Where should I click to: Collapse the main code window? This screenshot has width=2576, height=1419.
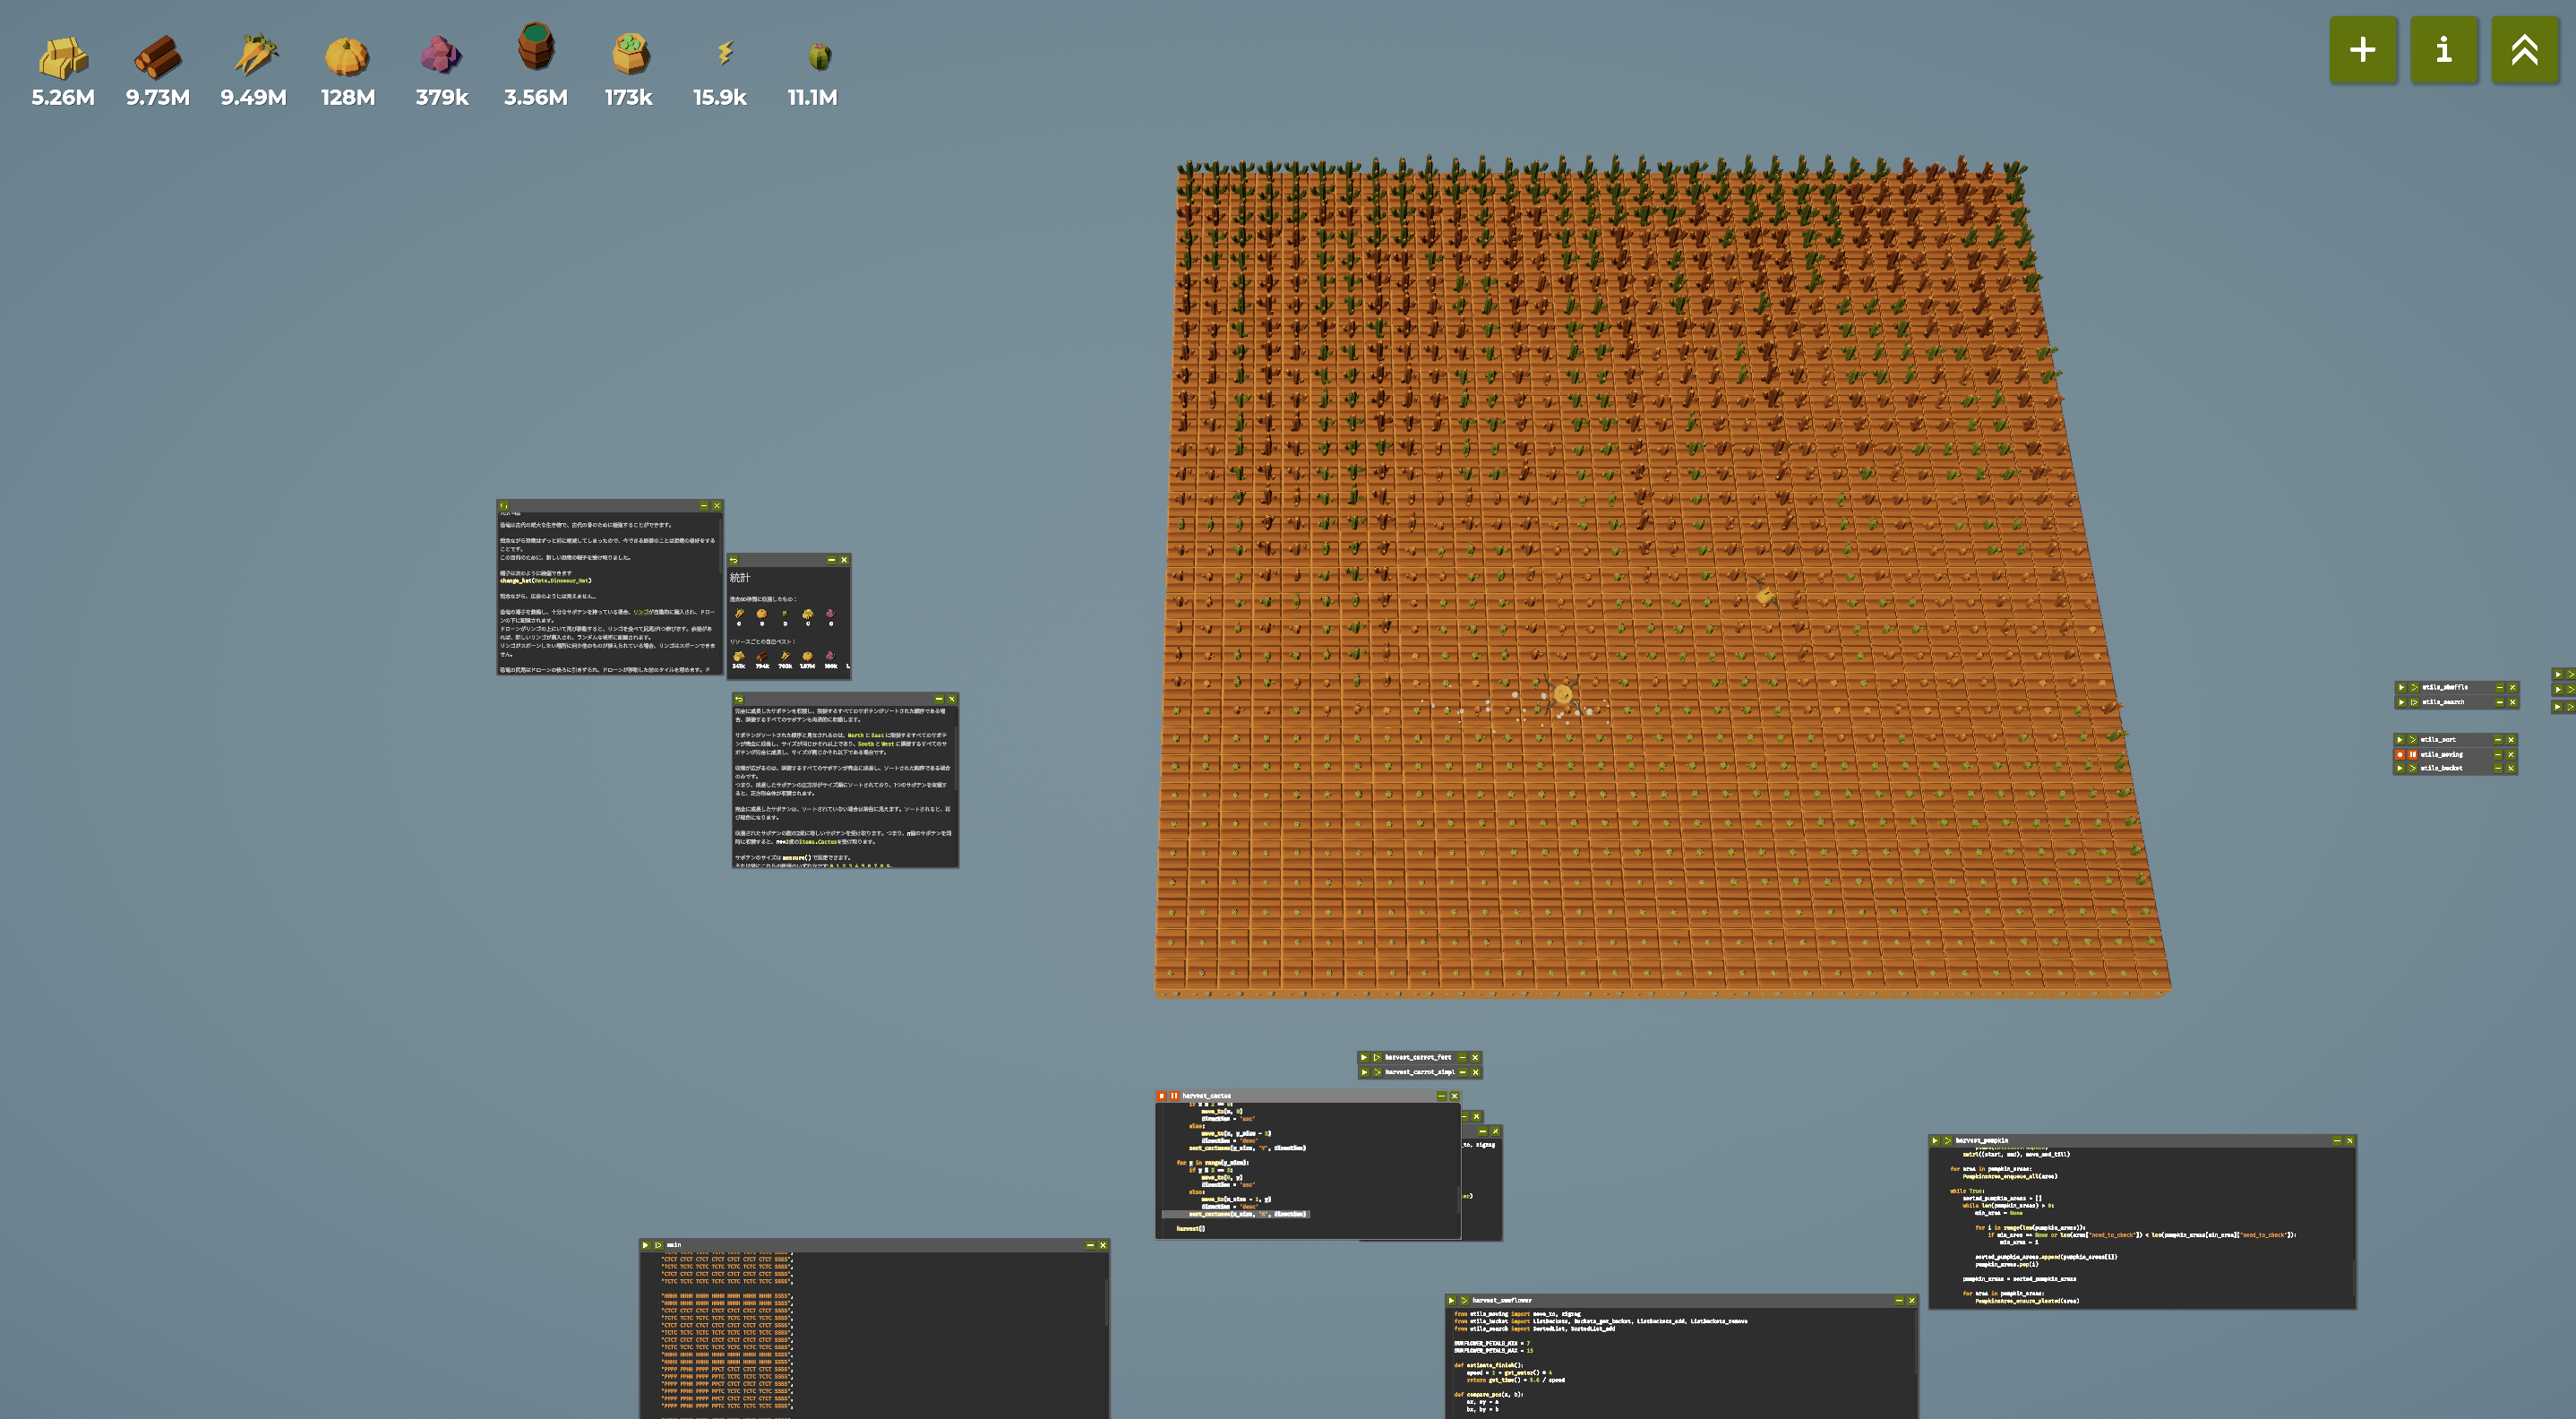click(1089, 1245)
